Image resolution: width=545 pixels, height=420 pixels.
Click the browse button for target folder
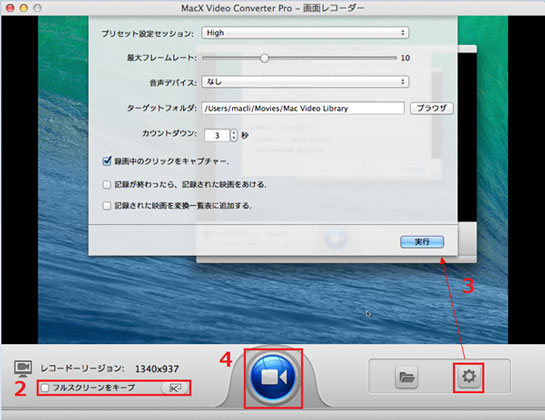pyautogui.click(x=432, y=108)
